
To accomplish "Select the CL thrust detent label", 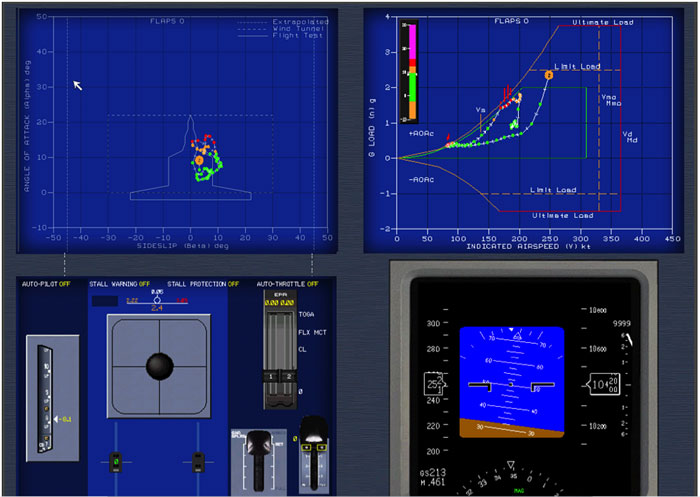I will point(302,349).
